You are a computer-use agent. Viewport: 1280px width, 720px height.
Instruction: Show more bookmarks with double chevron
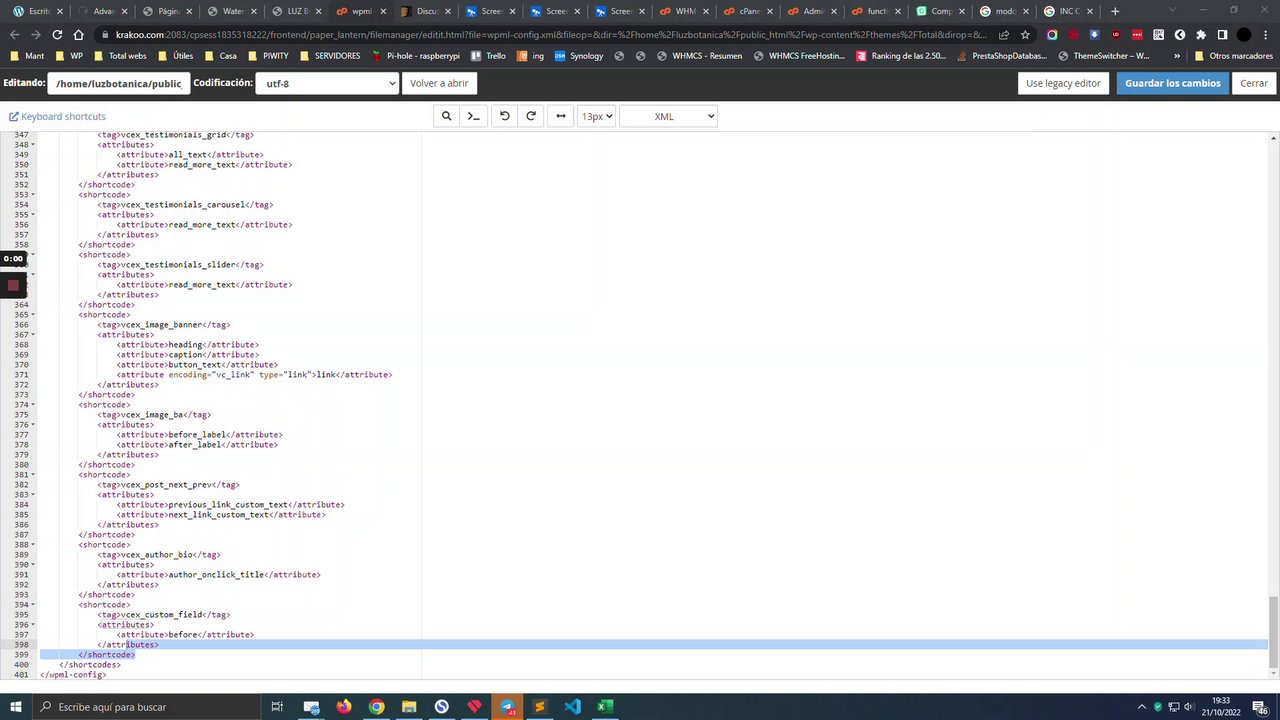tap(1176, 56)
